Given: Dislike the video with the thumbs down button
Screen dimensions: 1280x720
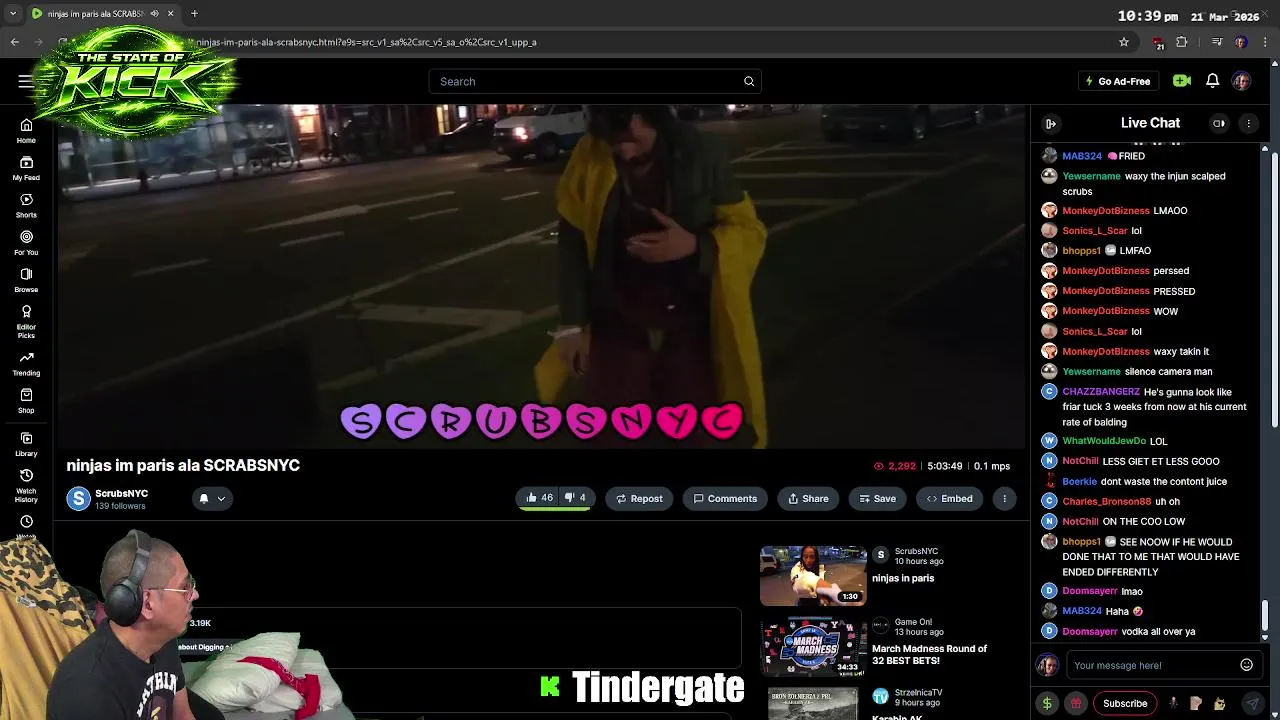Looking at the screenshot, I should coord(575,498).
